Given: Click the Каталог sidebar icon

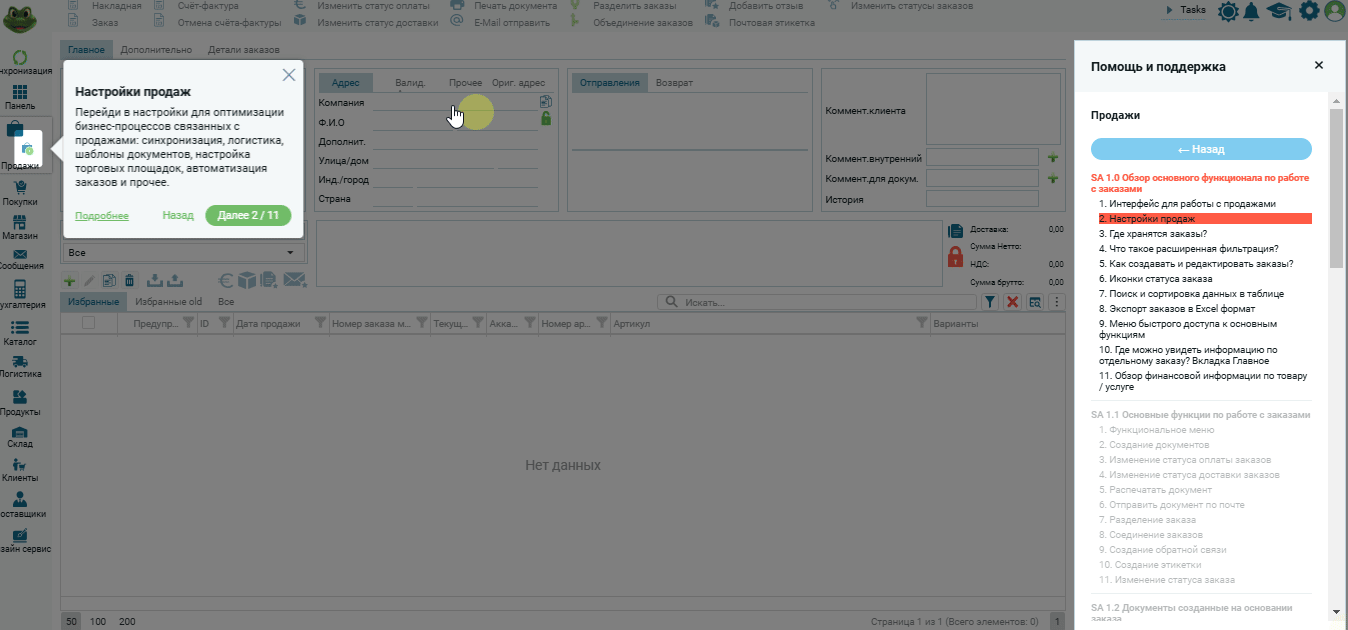Looking at the screenshot, I should pyautogui.click(x=20, y=328).
